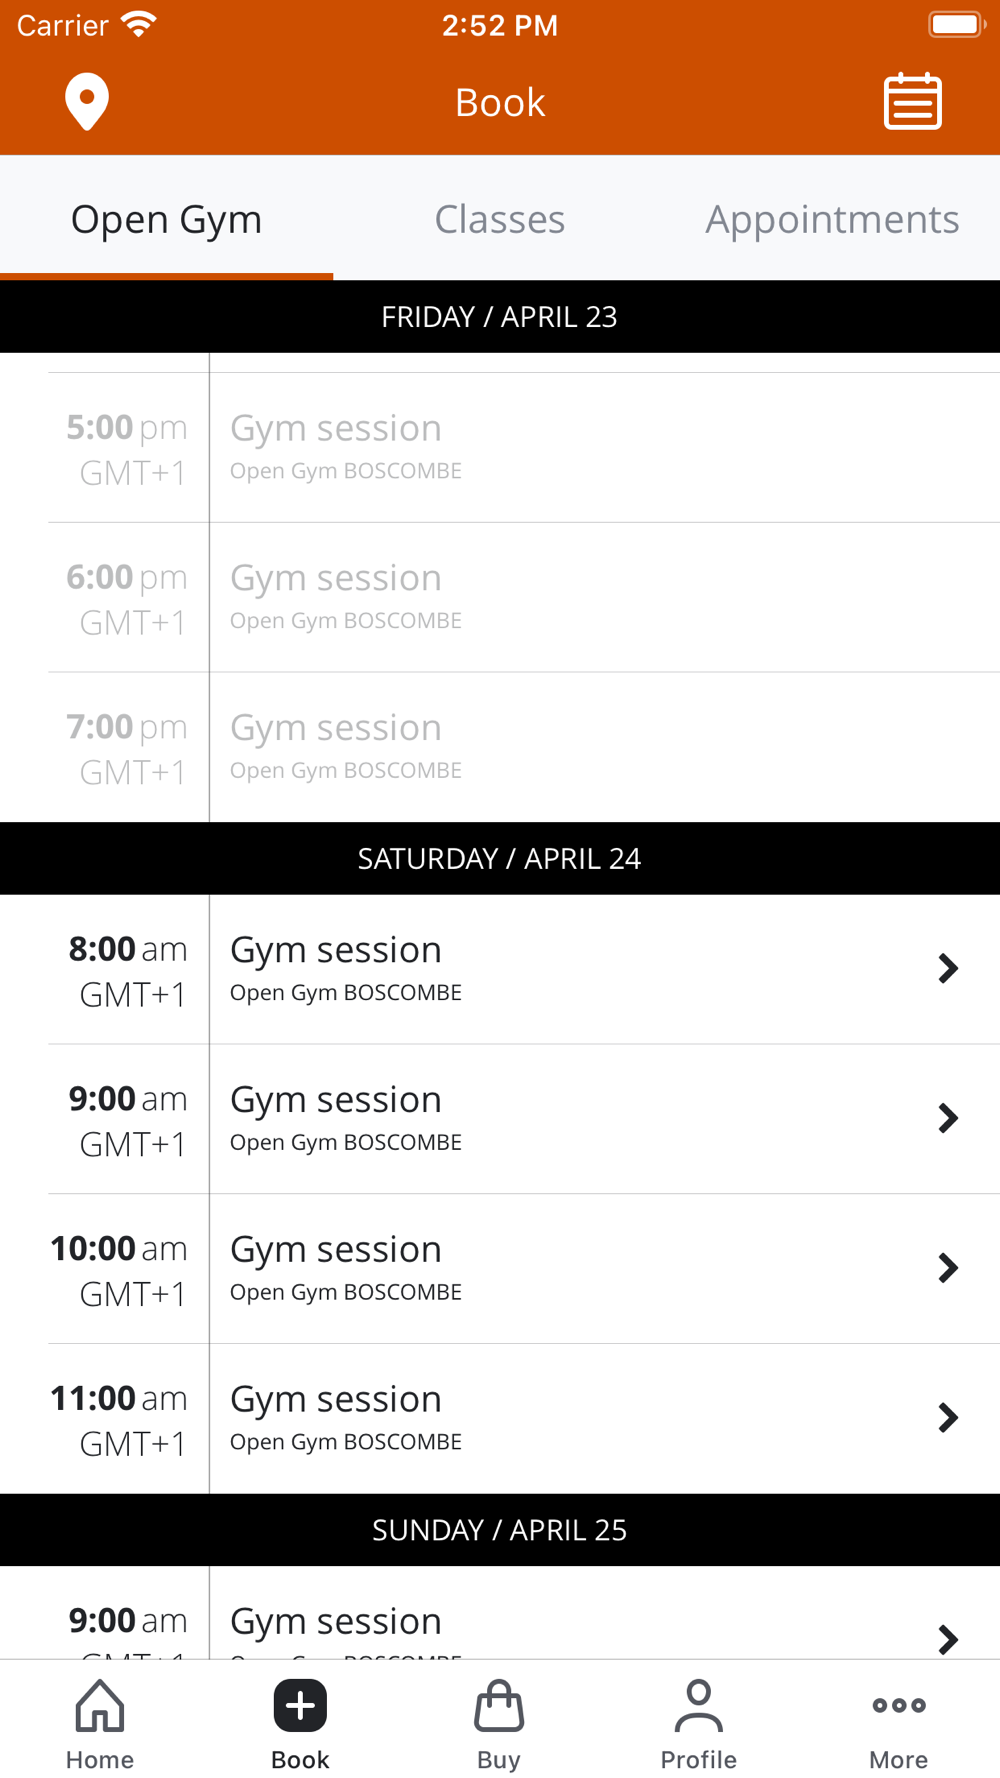Tap the More dots icon
Image resolution: width=1000 pixels, height=1778 pixels.
click(x=899, y=1706)
